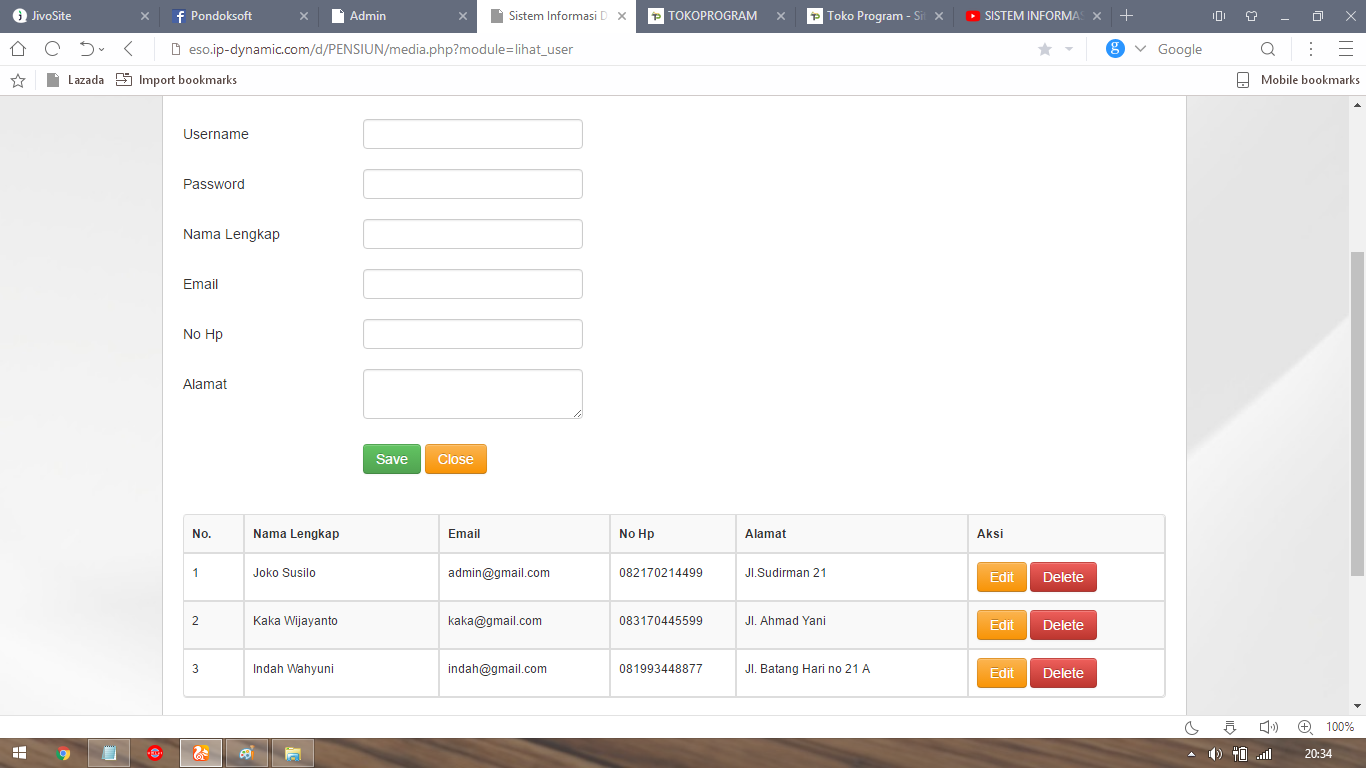Open the Lazada bookmark
Image resolution: width=1366 pixels, height=768 pixels.
pyautogui.click(x=75, y=80)
